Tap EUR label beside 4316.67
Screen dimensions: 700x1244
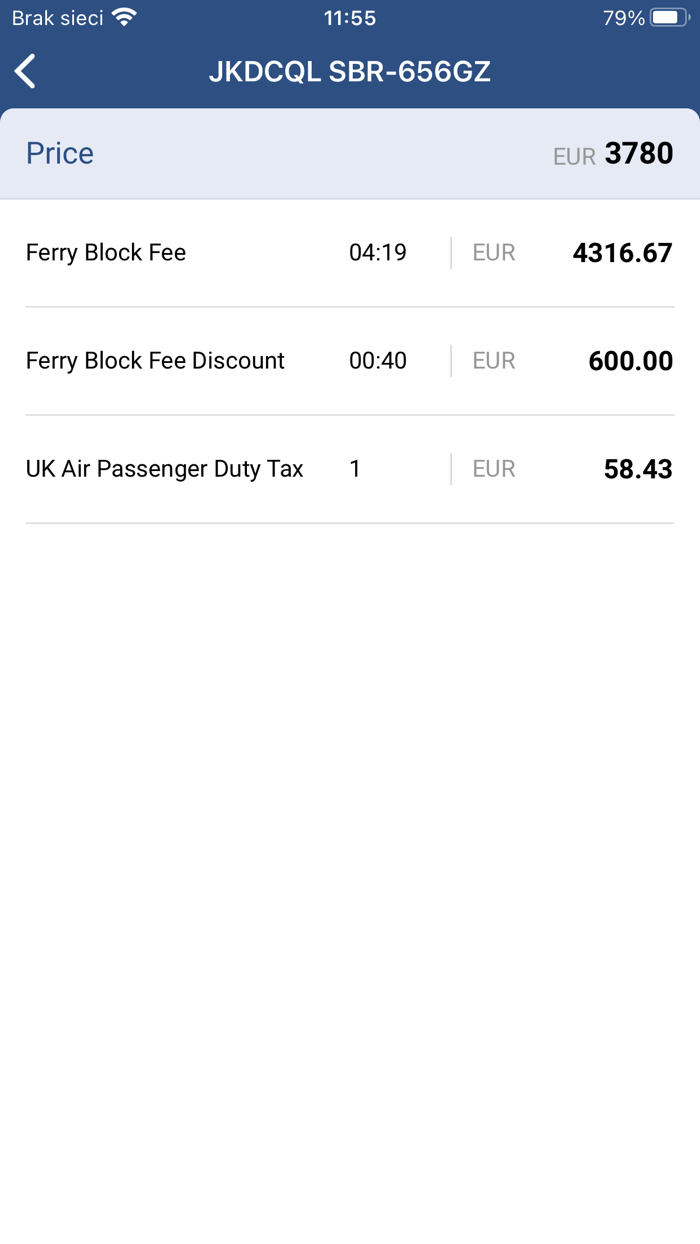click(x=494, y=253)
